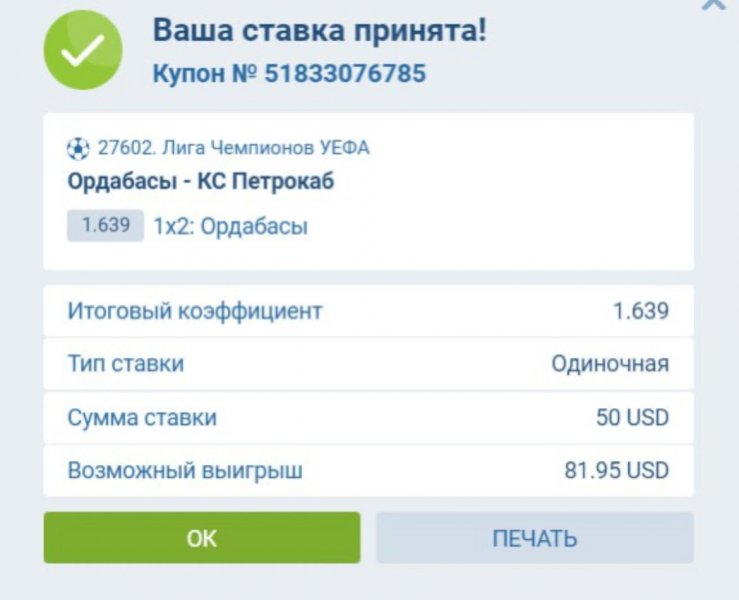
Task: Click the "Ваша ставка принята!" heading
Action: pos(320,30)
